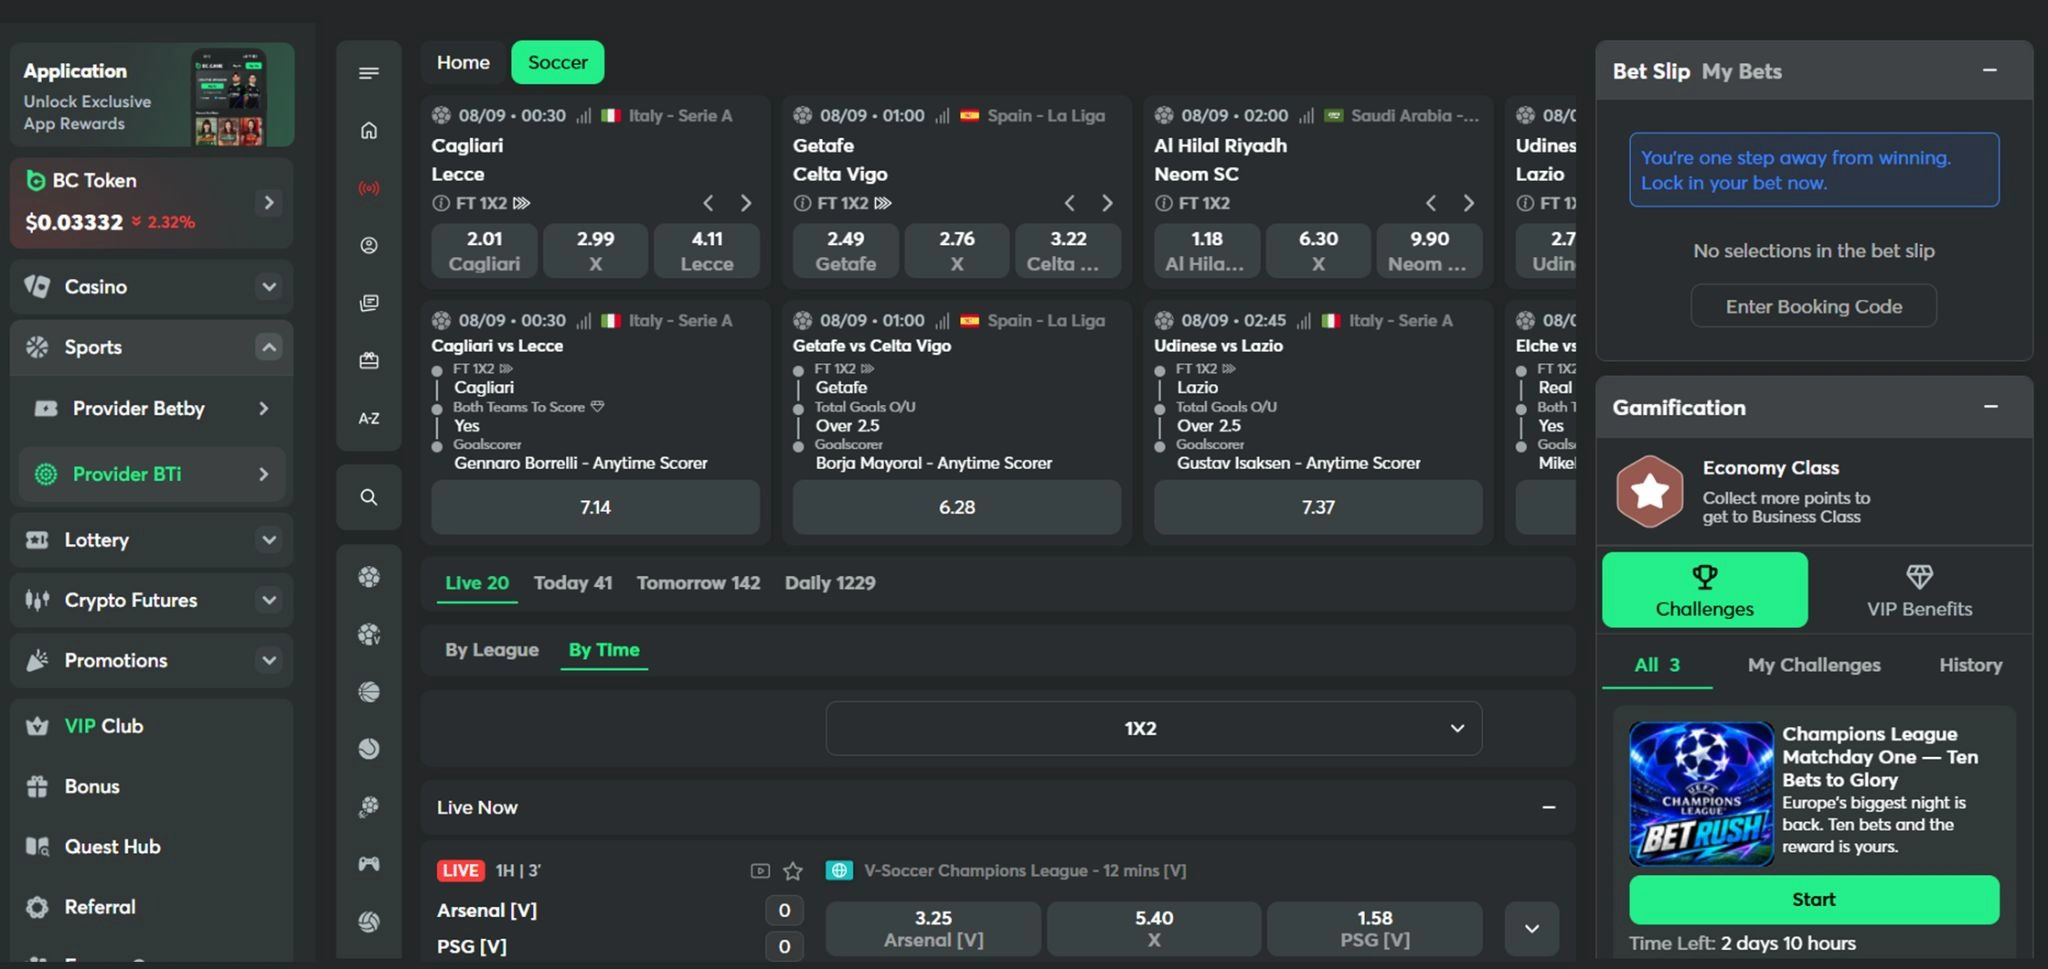Click the gift bonus icon in sidebar
This screenshot has width=2048, height=969.
(x=369, y=361)
